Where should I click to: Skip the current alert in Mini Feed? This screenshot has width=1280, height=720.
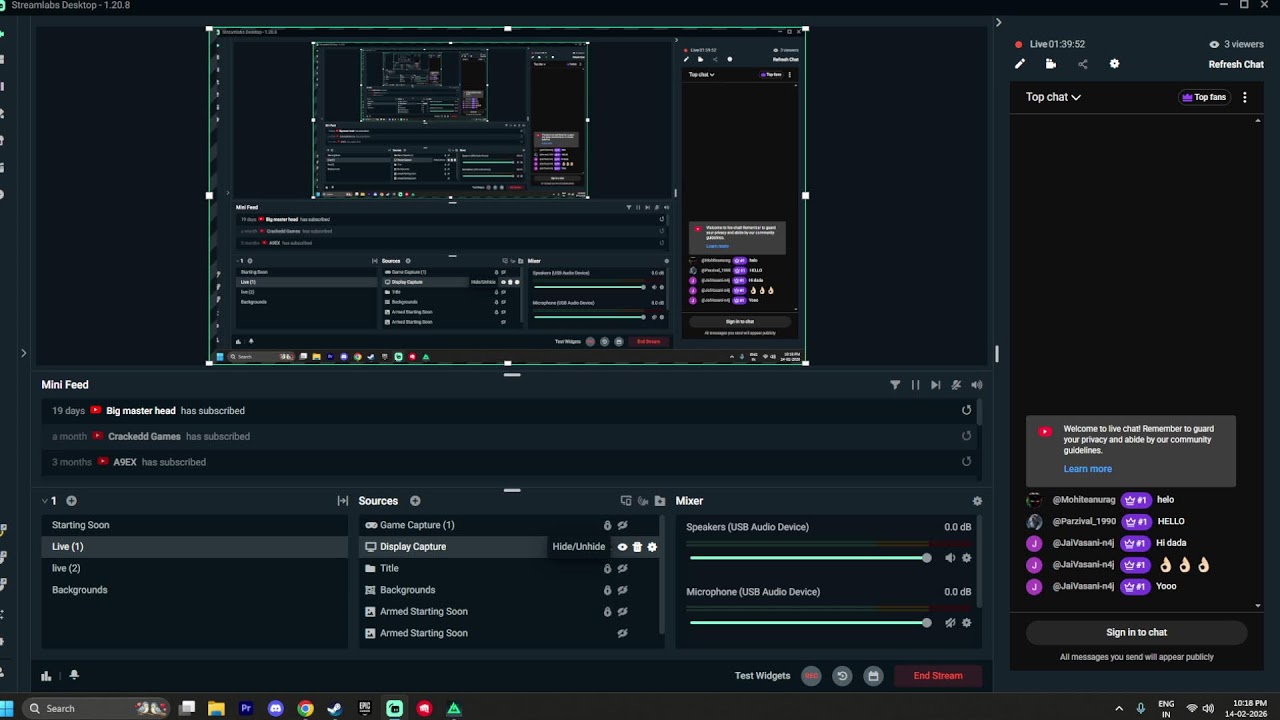tap(935, 385)
